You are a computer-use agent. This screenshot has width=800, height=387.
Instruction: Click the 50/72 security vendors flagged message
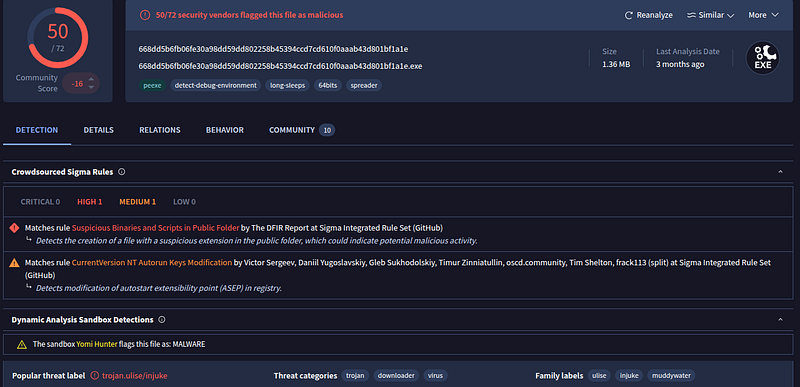point(249,15)
